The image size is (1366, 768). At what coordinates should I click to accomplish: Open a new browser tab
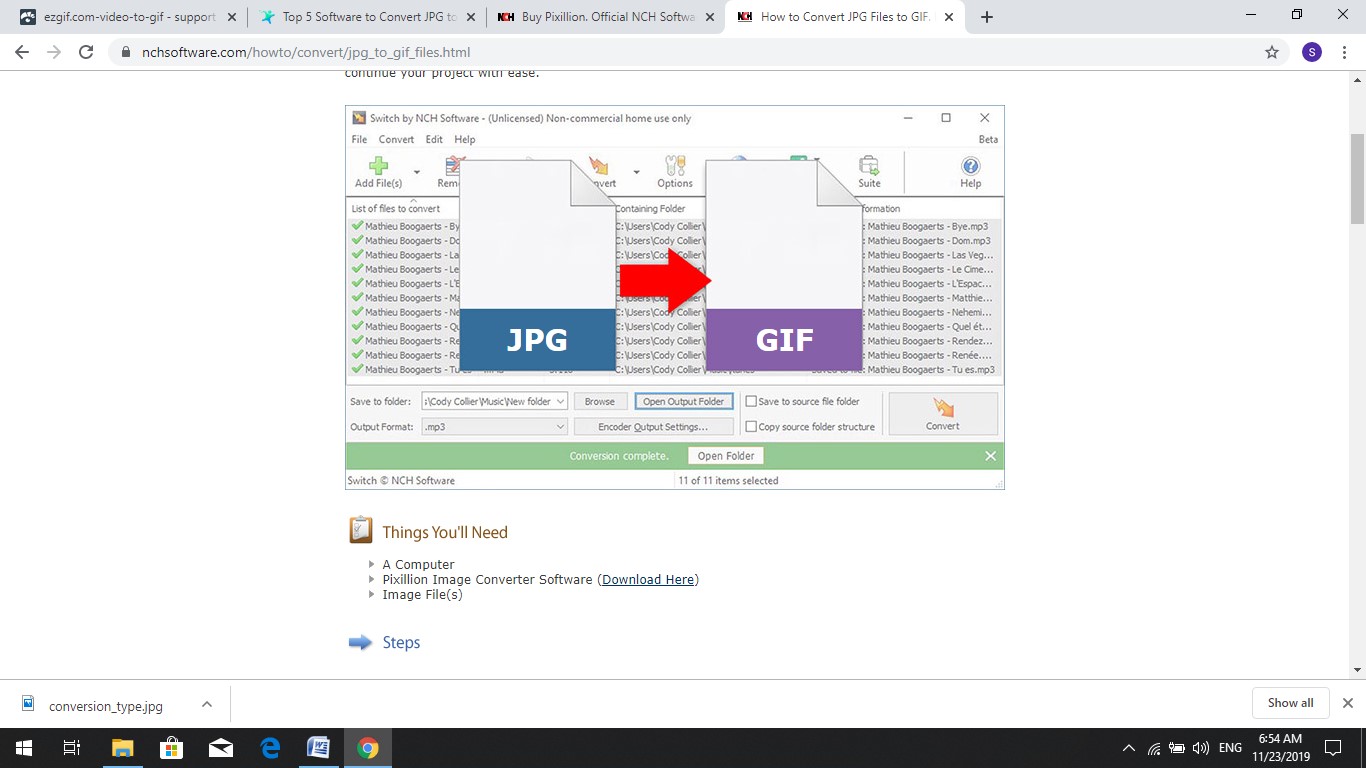click(x=986, y=17)
